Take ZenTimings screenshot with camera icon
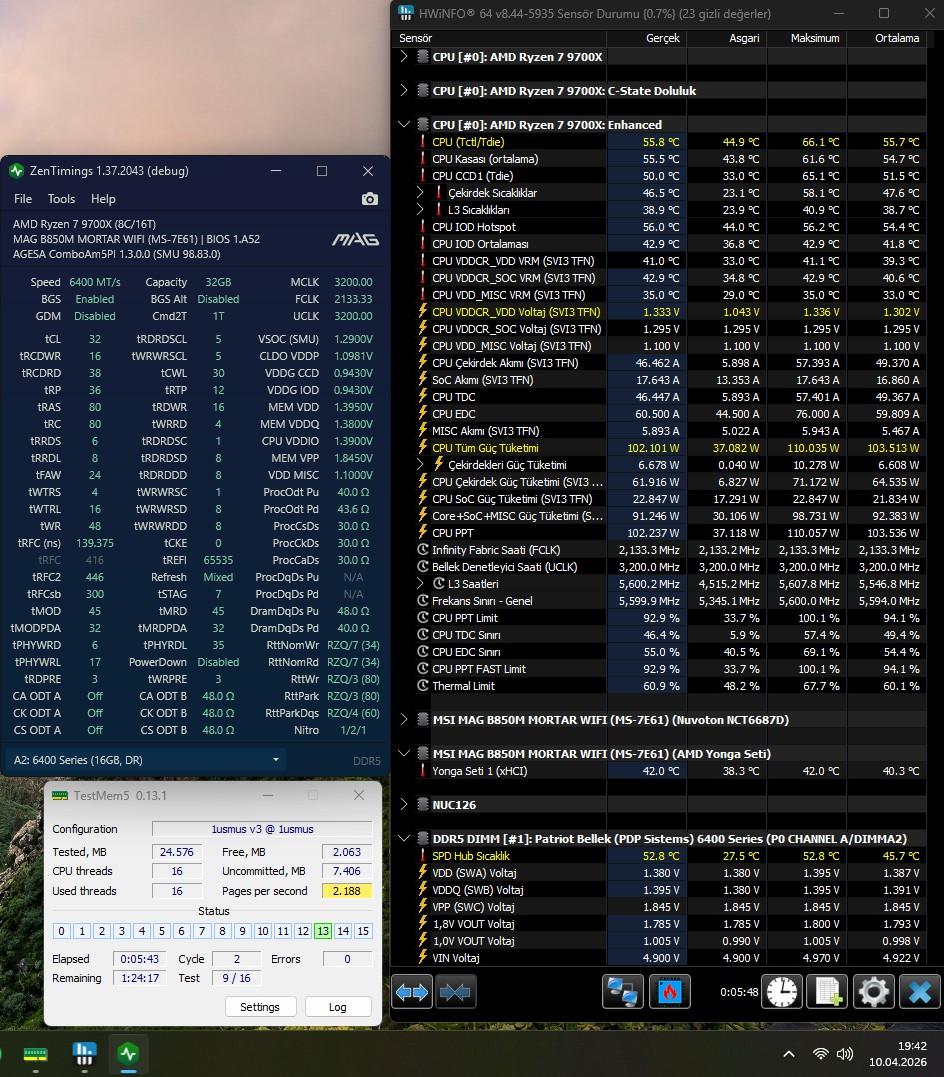The image size is (944, 1077). coord(370,199)
